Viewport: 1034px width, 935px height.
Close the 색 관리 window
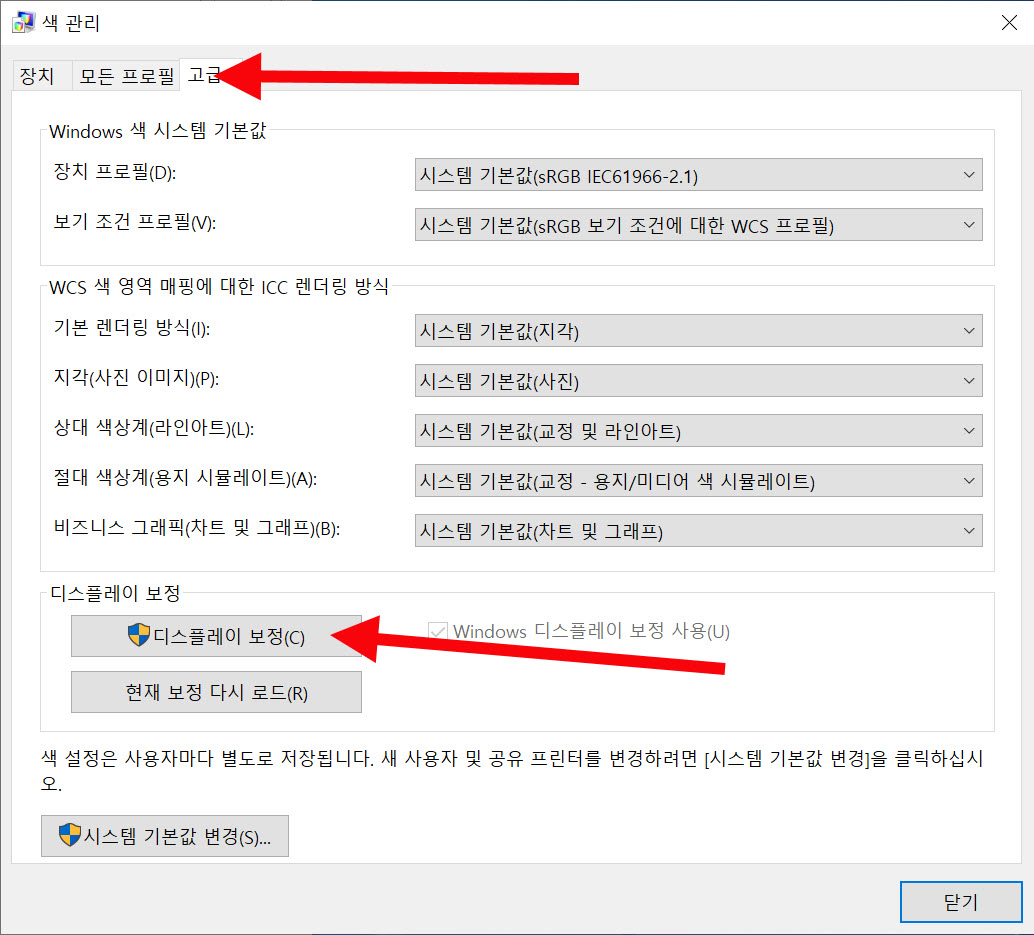tap(1009, 22)
